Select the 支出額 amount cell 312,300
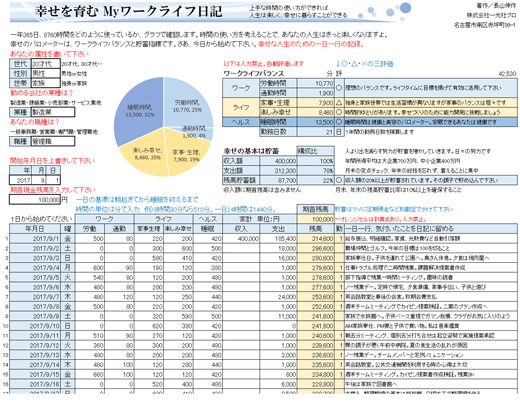This screenshot has height=403, width=520. point(278,171)
